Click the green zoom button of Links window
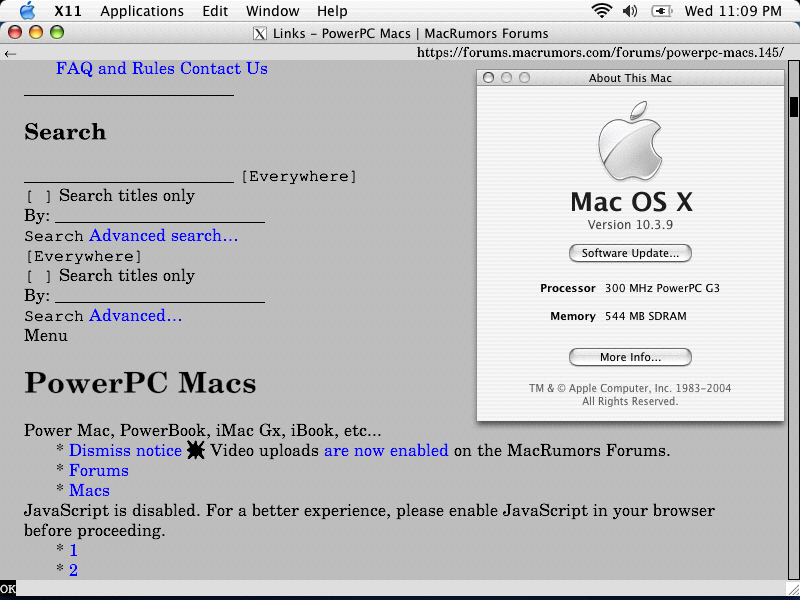Image resolution: width=800 pixels, height=600 pixels. click(57, 33)
